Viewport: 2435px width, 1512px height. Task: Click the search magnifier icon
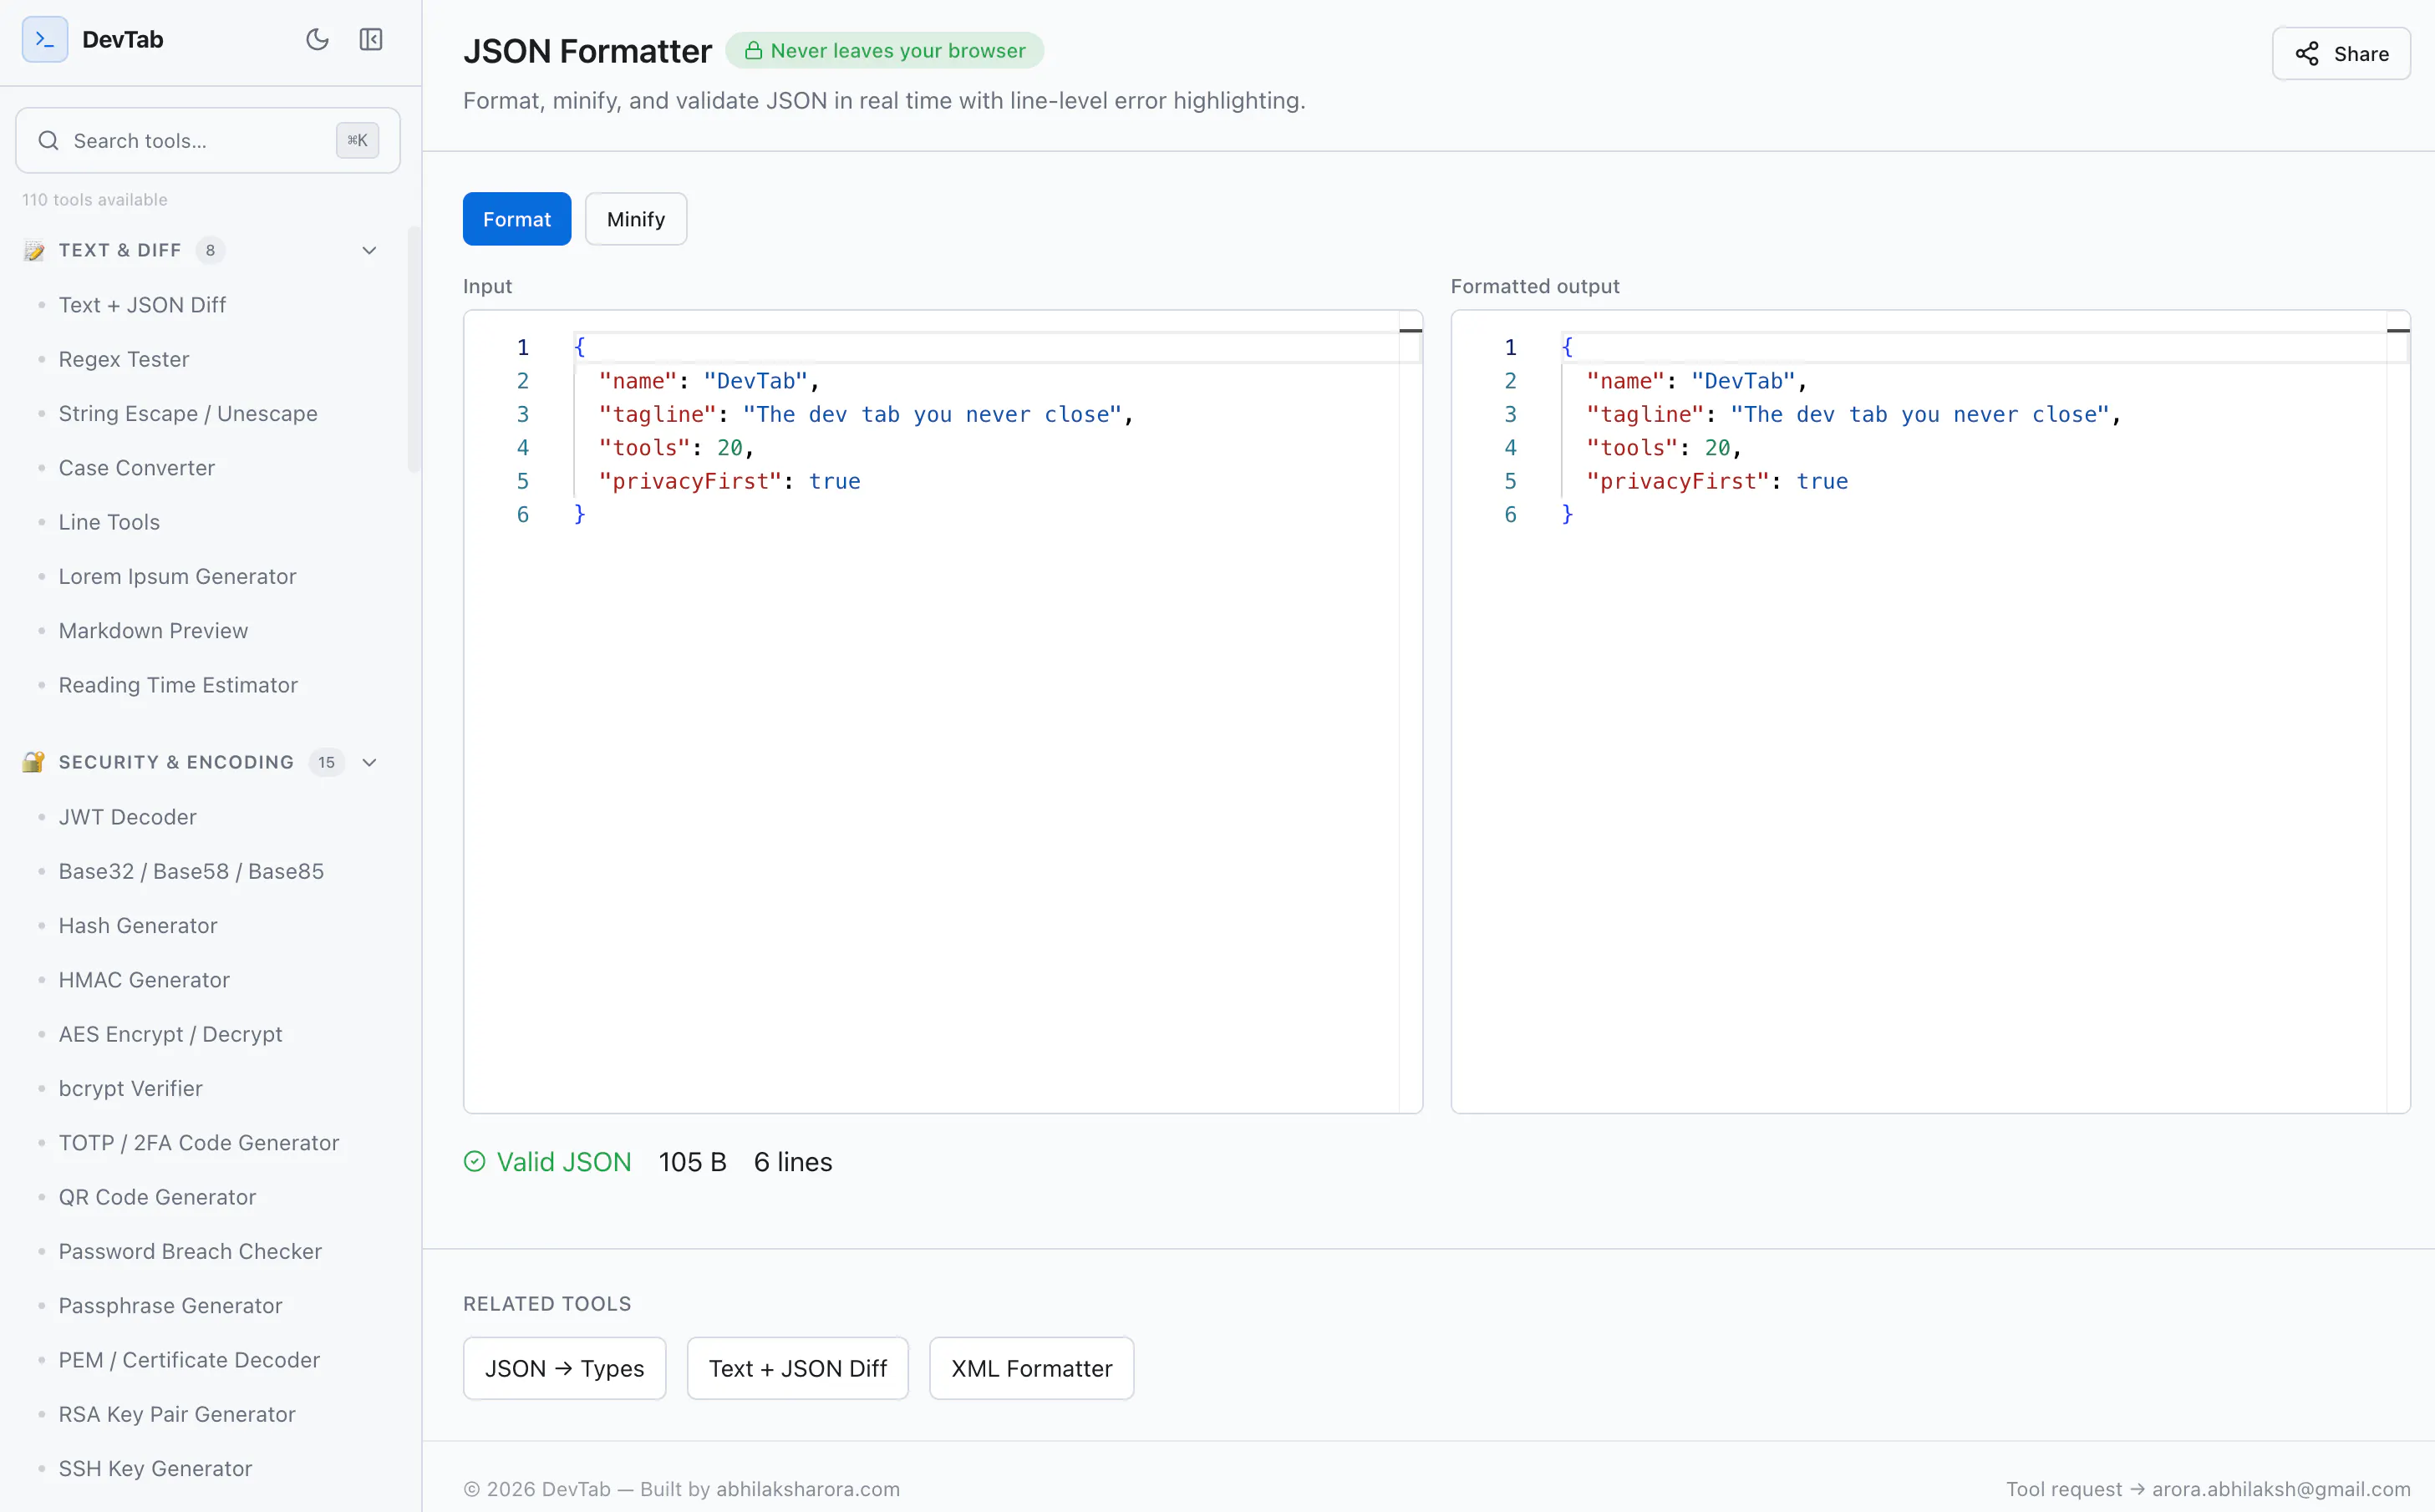[x=48, y=140]
